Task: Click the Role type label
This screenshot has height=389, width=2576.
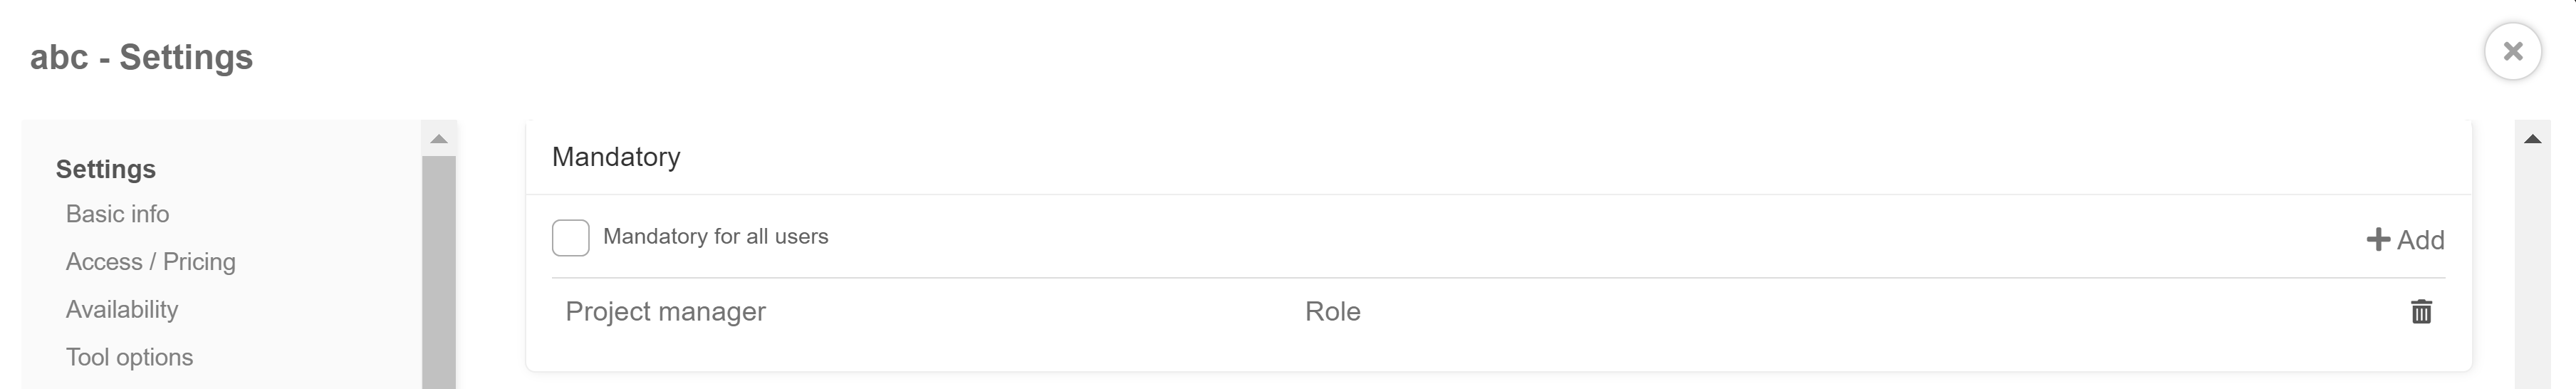Action: click(1332, 312)
